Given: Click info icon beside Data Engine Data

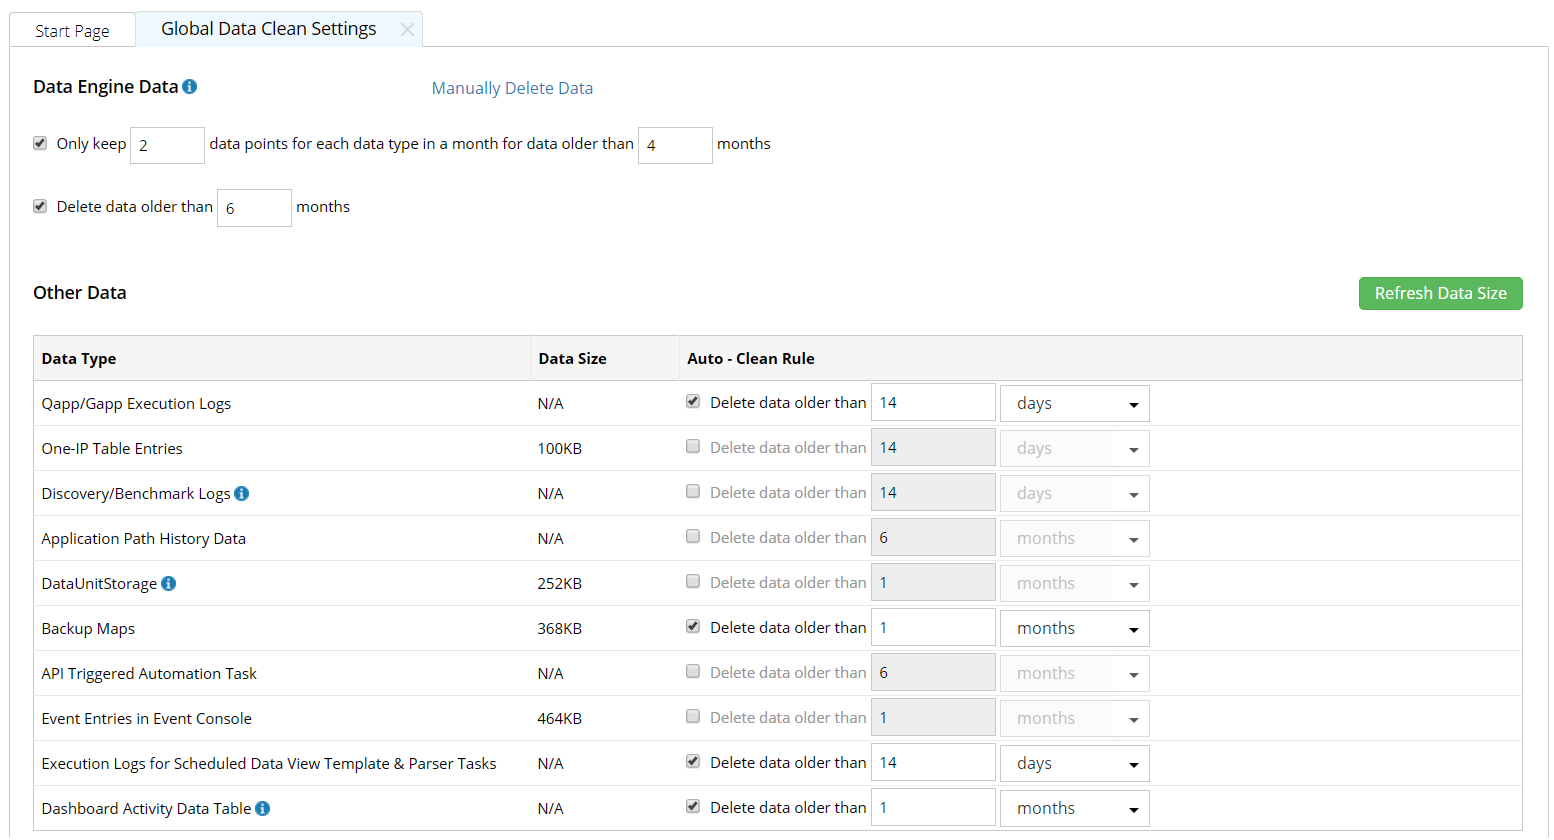Looking at the screenshot, I should pos(190,87).
